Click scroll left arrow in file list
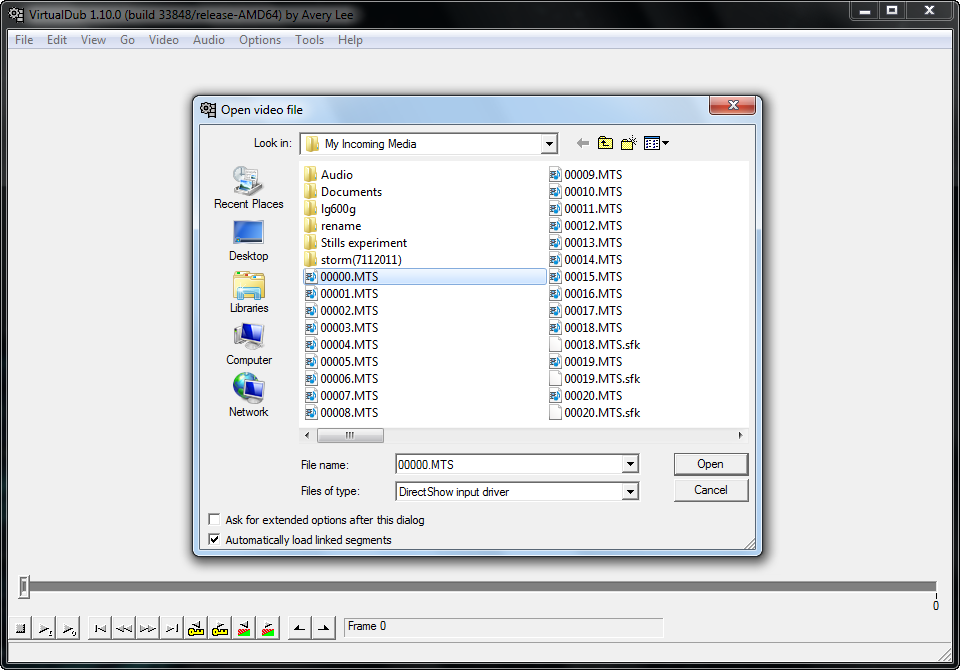This screenshot has height=670, width=960. 307,435
